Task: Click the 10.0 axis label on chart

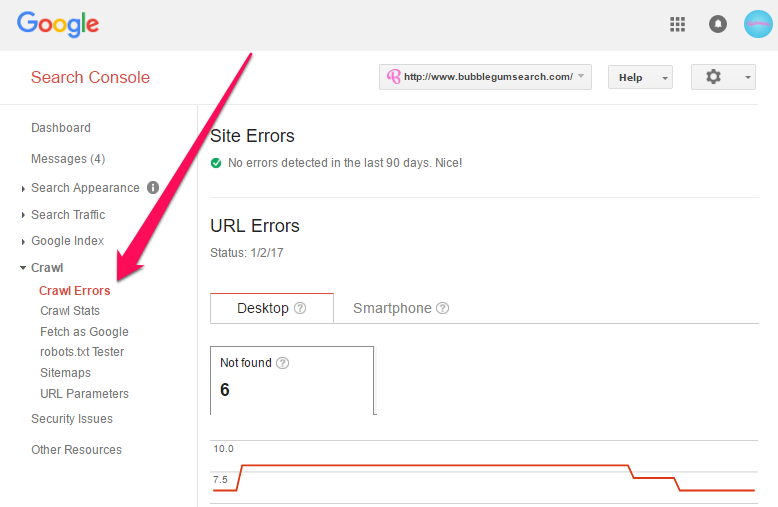Action: [223, 449]
